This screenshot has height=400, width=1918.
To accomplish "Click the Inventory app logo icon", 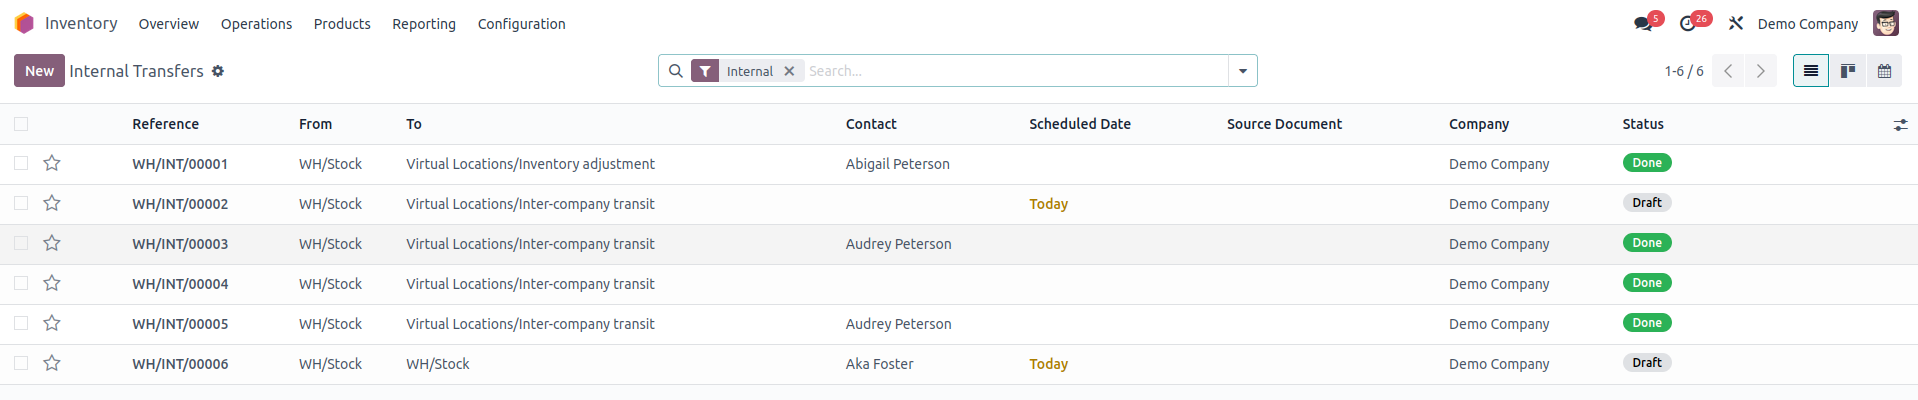I will [25, 23].
